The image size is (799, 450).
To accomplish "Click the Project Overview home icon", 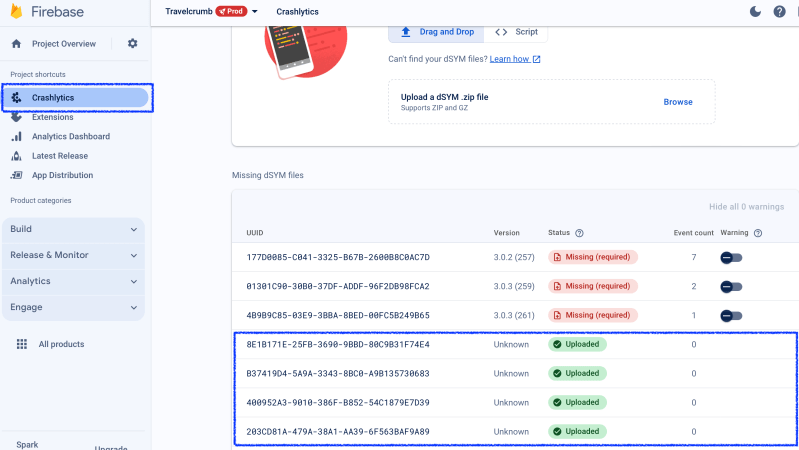I will (16, 44).
